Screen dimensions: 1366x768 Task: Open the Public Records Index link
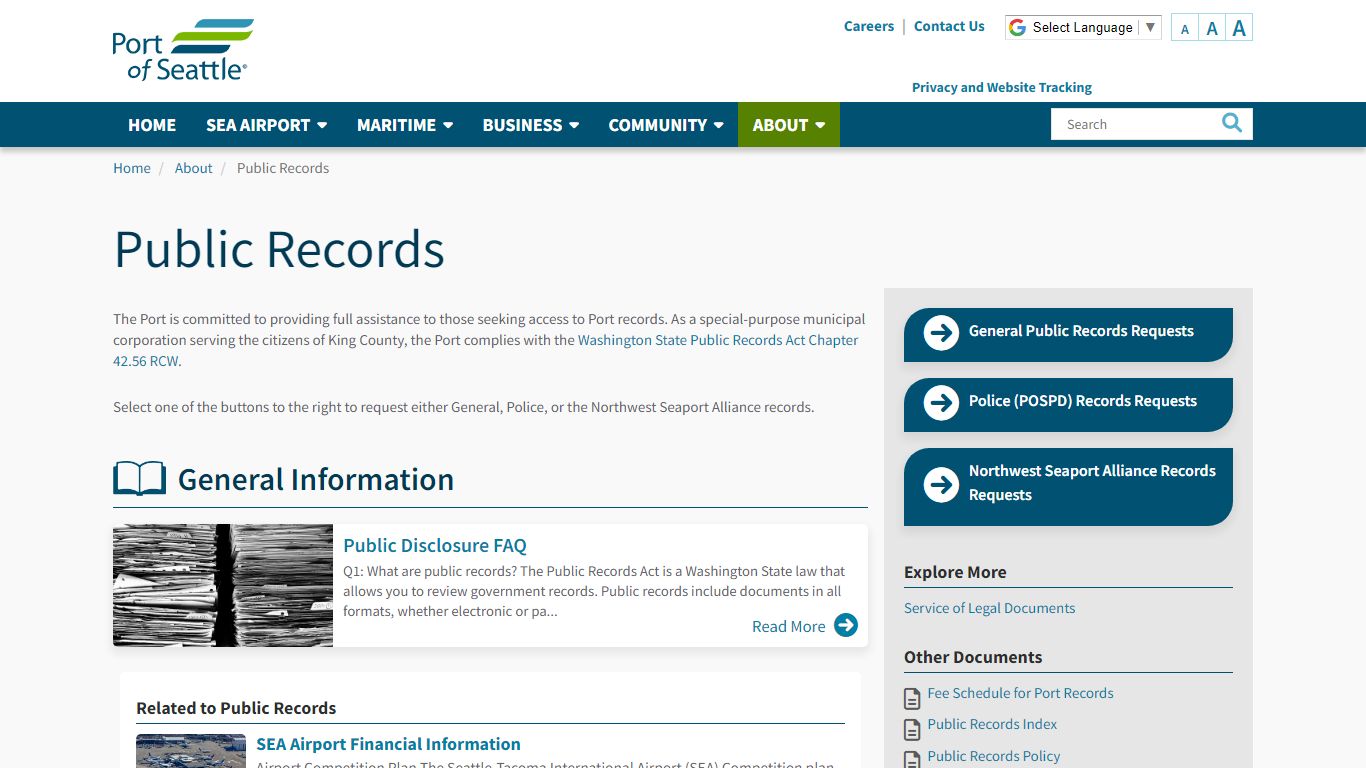[x=992, y=724]
